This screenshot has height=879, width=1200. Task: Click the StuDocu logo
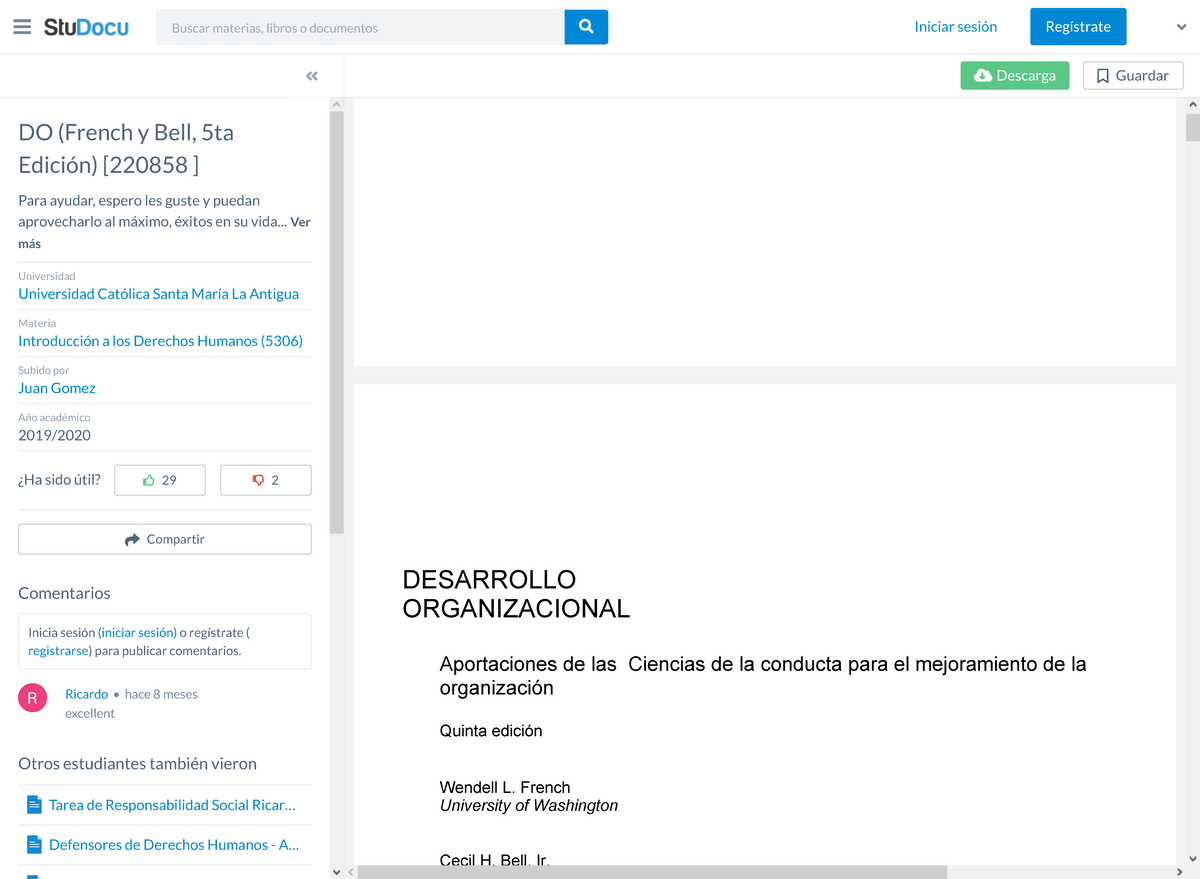pyautogui.click(x=83, y=26)
